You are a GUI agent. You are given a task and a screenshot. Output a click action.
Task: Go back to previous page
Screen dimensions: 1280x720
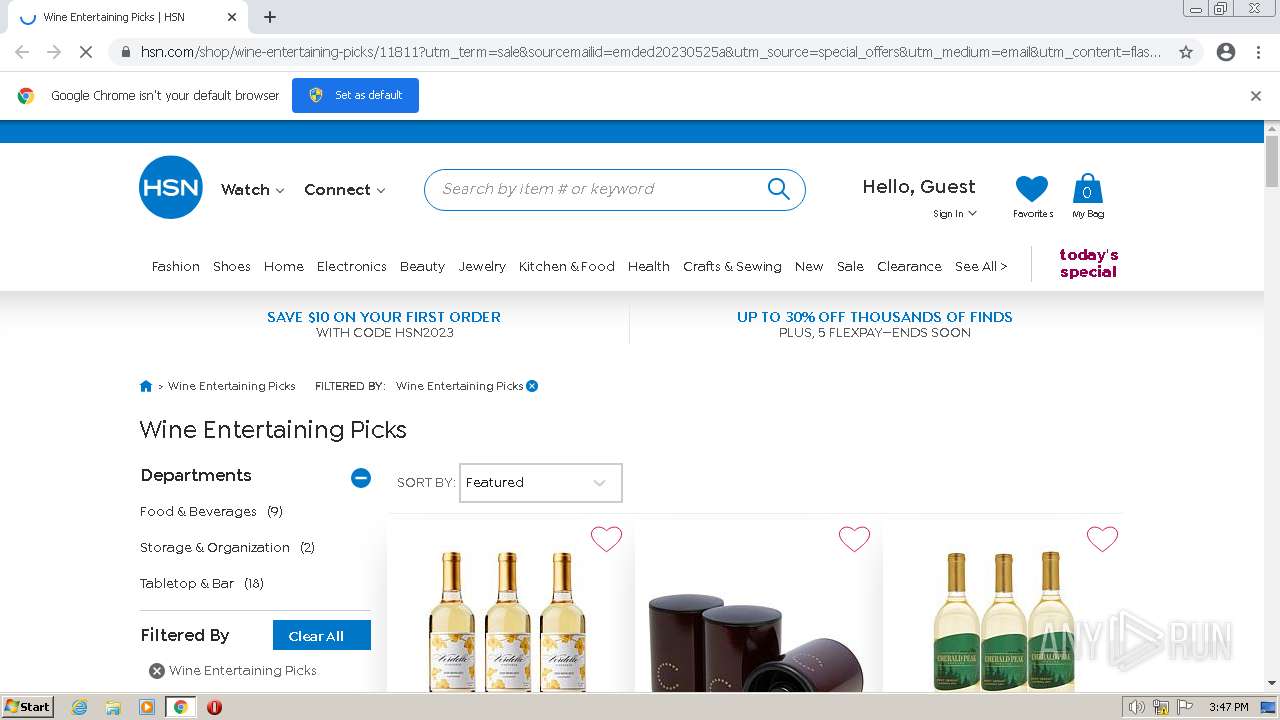(x=22, y=52)
